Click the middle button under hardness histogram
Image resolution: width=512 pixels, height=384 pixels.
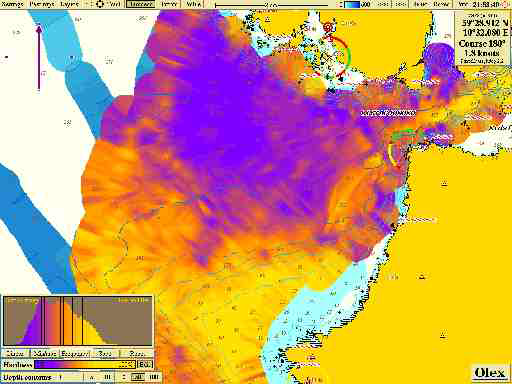coord(75,353)
